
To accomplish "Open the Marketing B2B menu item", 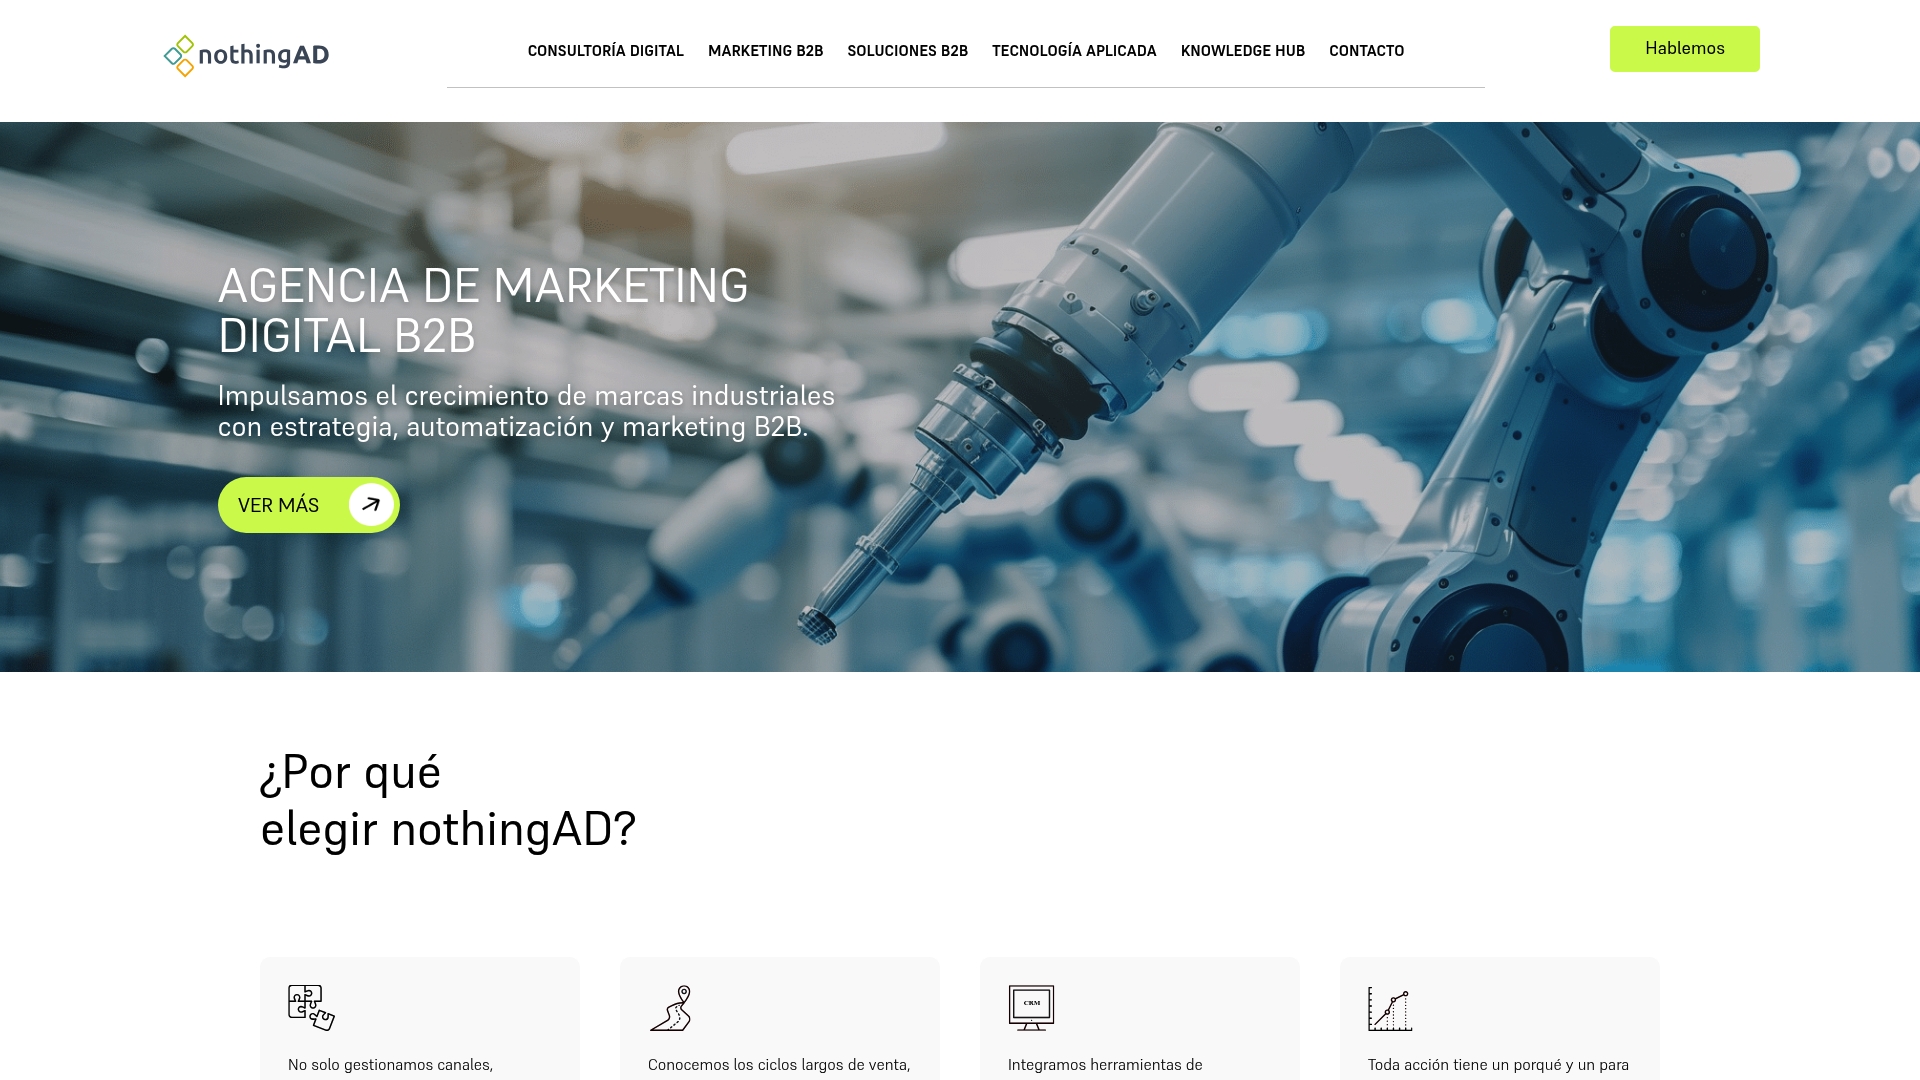I will click(x=766, y=51).
